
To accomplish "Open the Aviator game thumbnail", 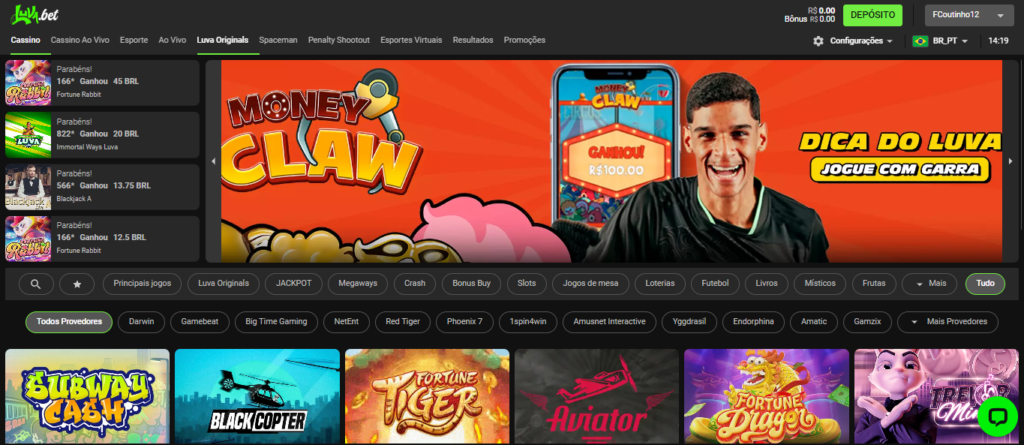I will [x=596, y=397].
